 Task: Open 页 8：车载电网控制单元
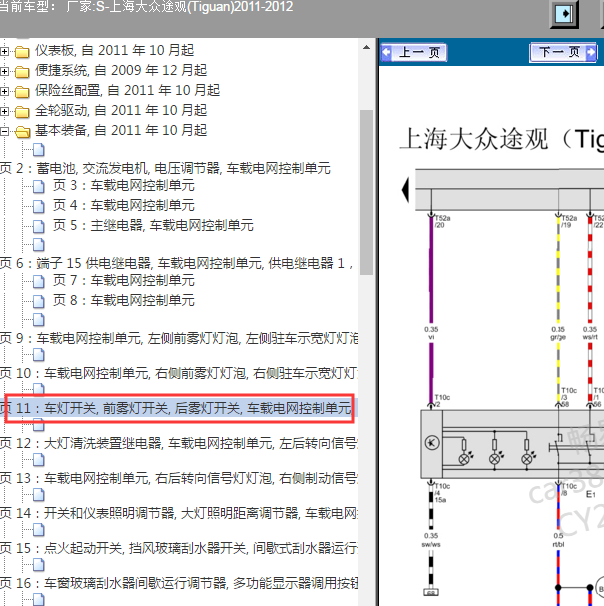(124, 301)
